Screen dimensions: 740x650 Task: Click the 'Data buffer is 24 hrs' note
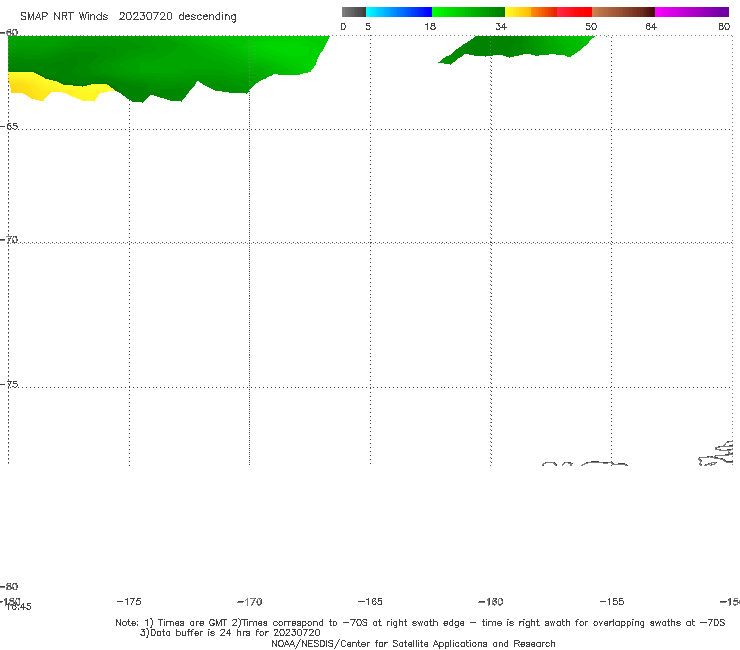(x=230, y=633)
